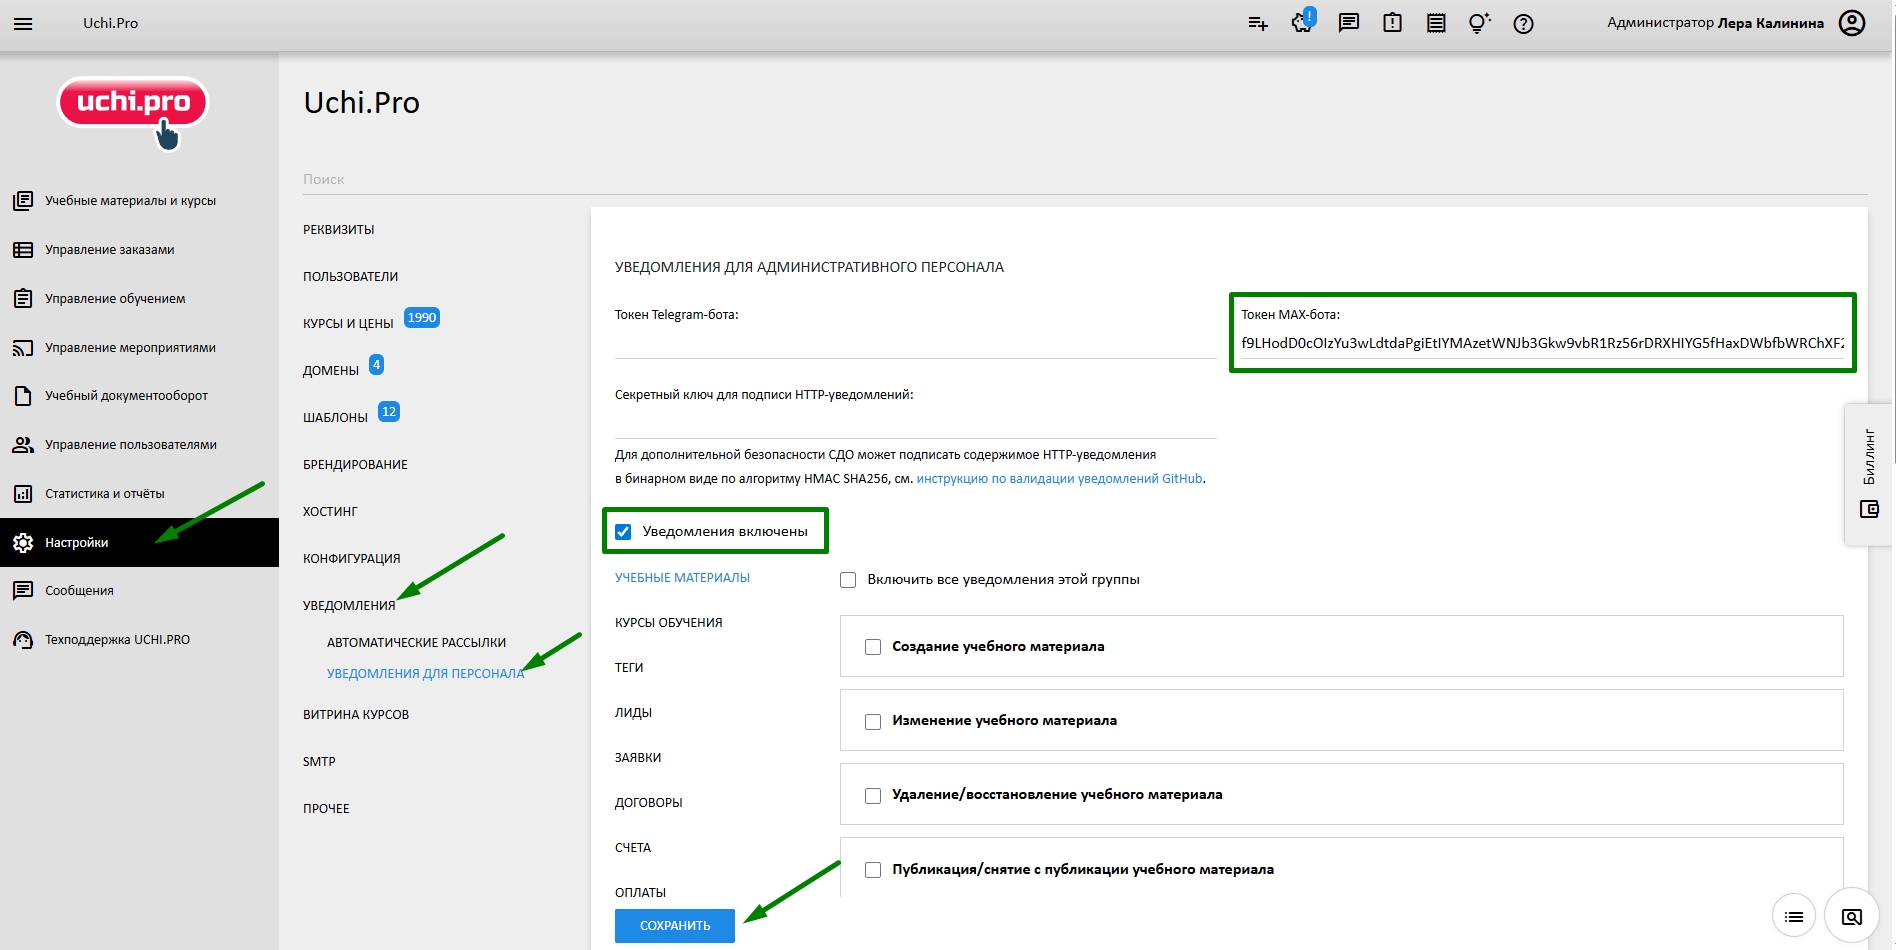The height and width of the screenshot is (950, 1896).
Task: Open the Billing side panel
Action: click(x=1868, y=474)
